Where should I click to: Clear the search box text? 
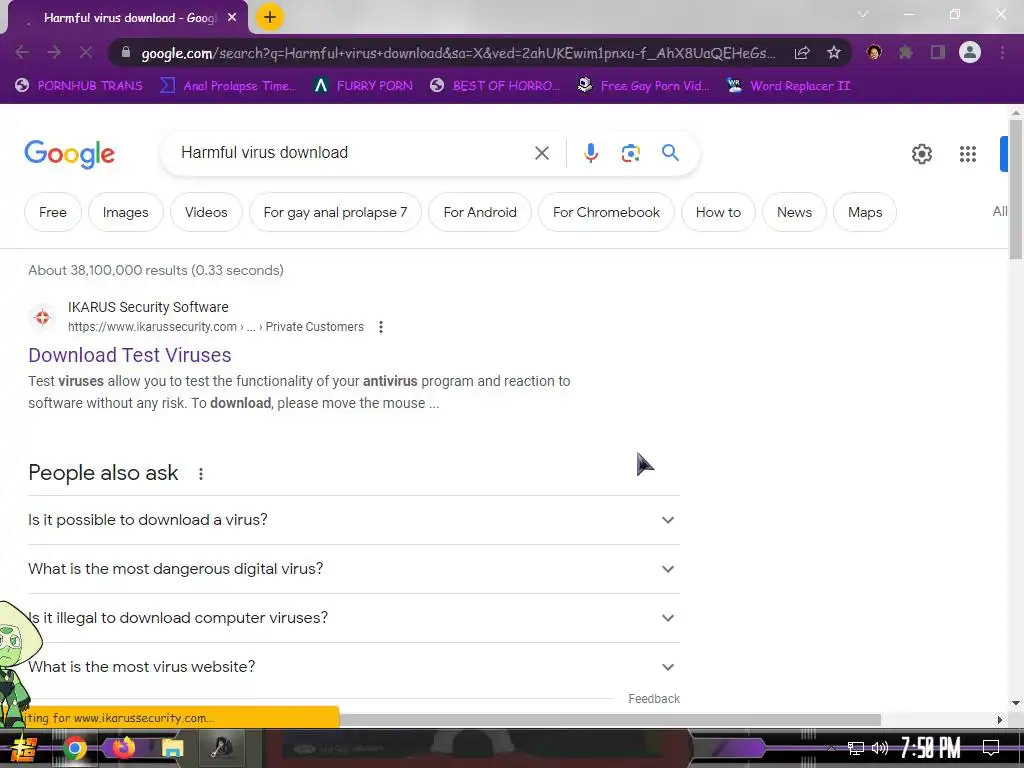(x=541, y=153)
